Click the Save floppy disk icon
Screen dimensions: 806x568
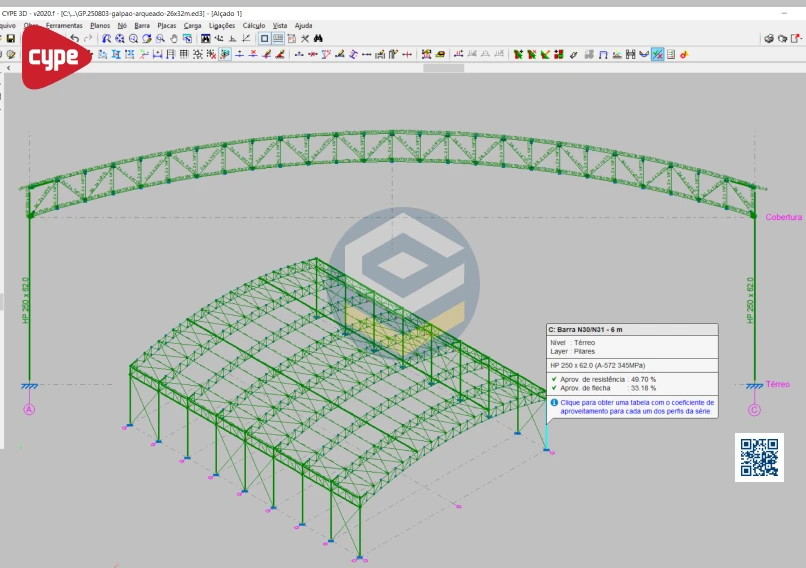pos(10,39)
